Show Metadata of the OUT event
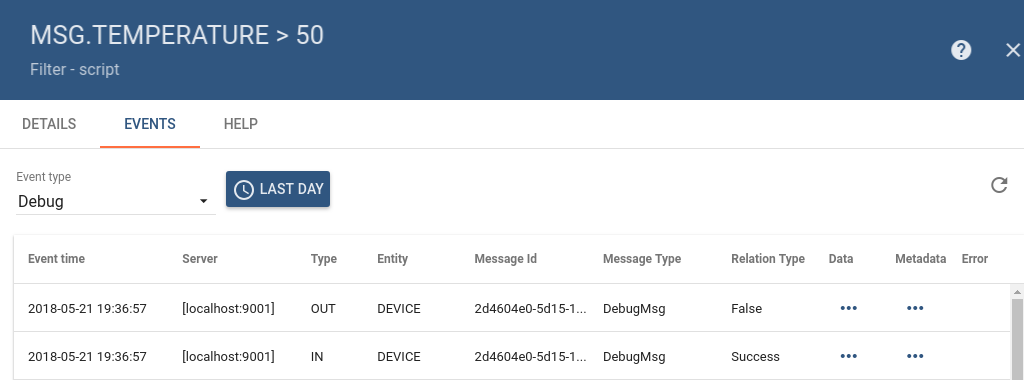 point(915,308)
